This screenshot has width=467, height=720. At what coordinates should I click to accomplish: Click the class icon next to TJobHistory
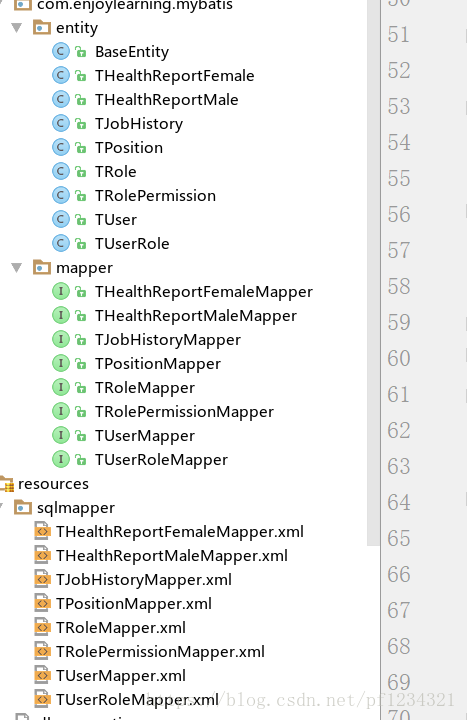[x=61, y=123]
